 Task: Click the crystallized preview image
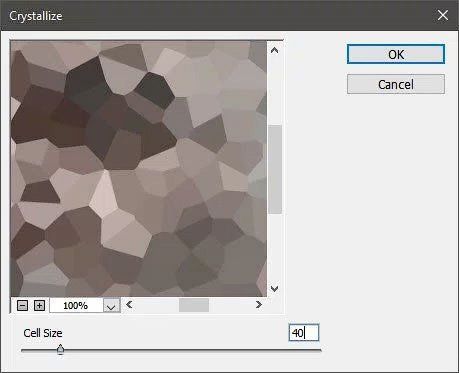139,169
